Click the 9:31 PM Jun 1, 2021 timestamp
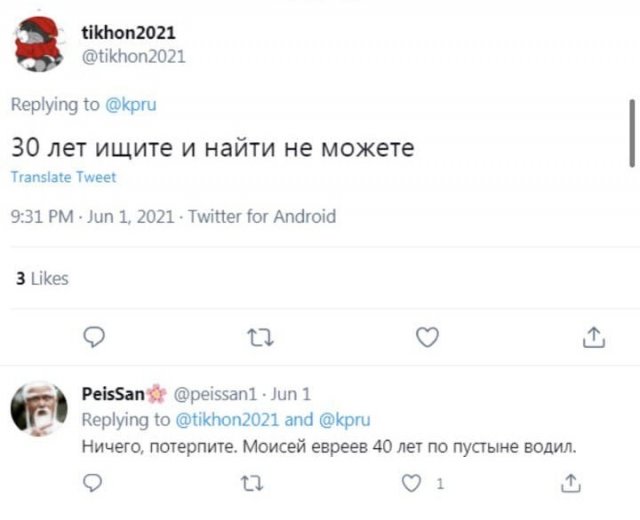The image size is (640, 520). (x=93, y=216)
